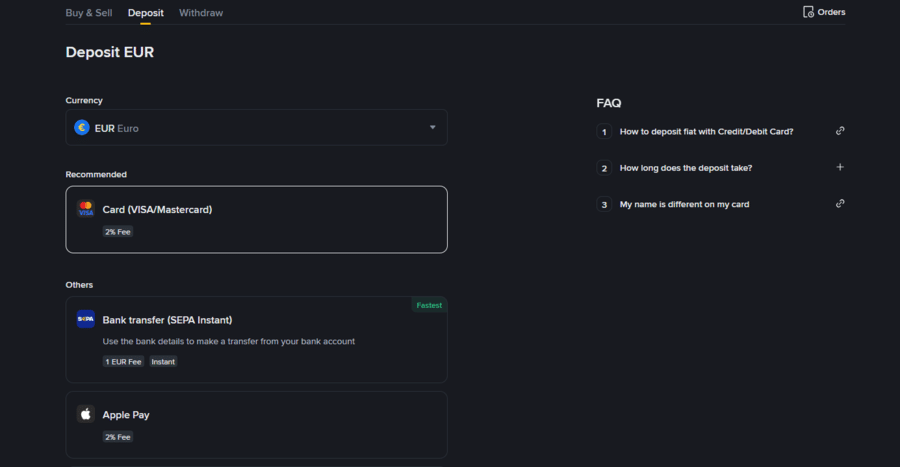Open the Orders page

[824, 12]
